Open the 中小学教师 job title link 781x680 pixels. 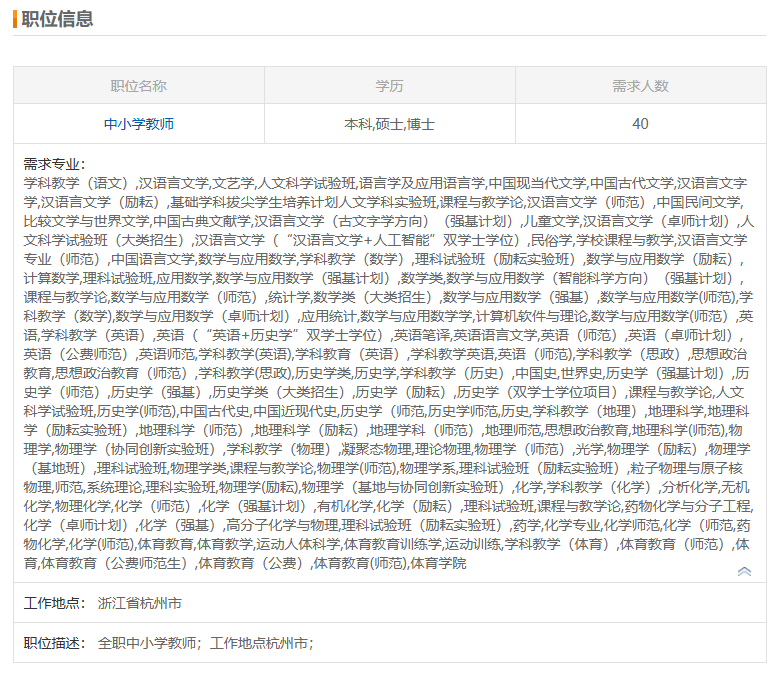point(139,124)
